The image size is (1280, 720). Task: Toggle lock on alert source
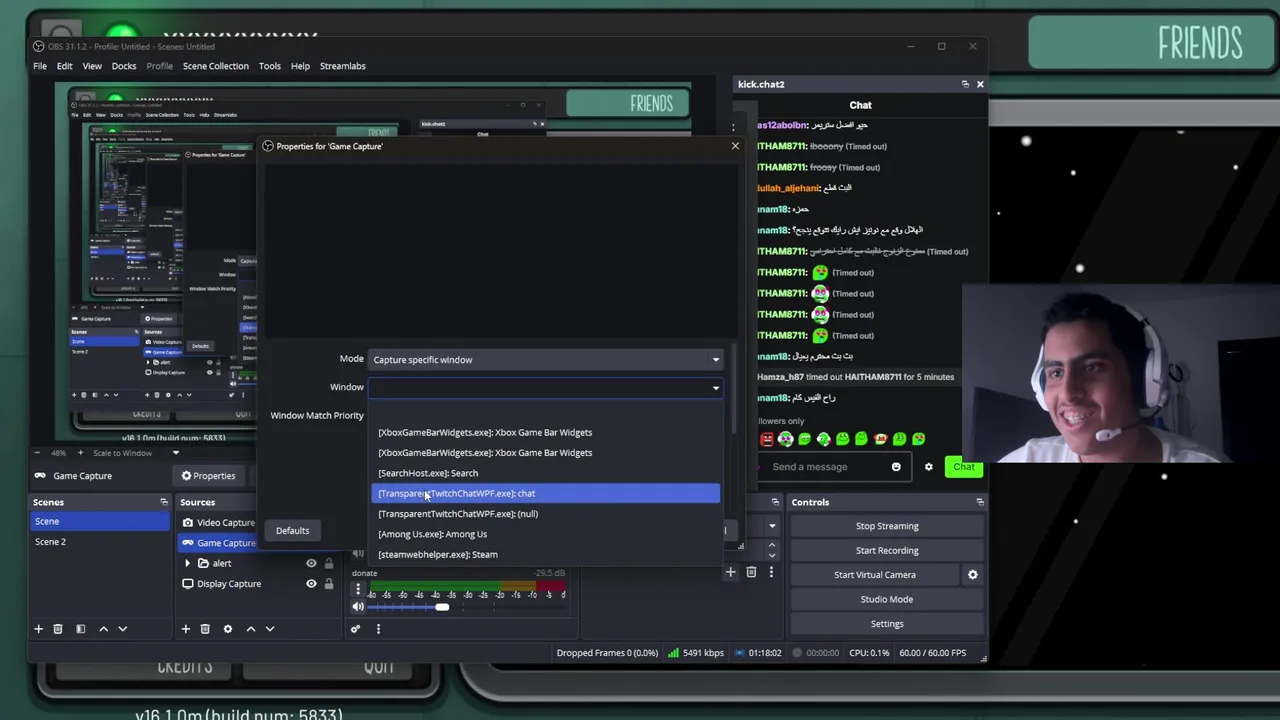pyautogui.click(x=329, y=563)
